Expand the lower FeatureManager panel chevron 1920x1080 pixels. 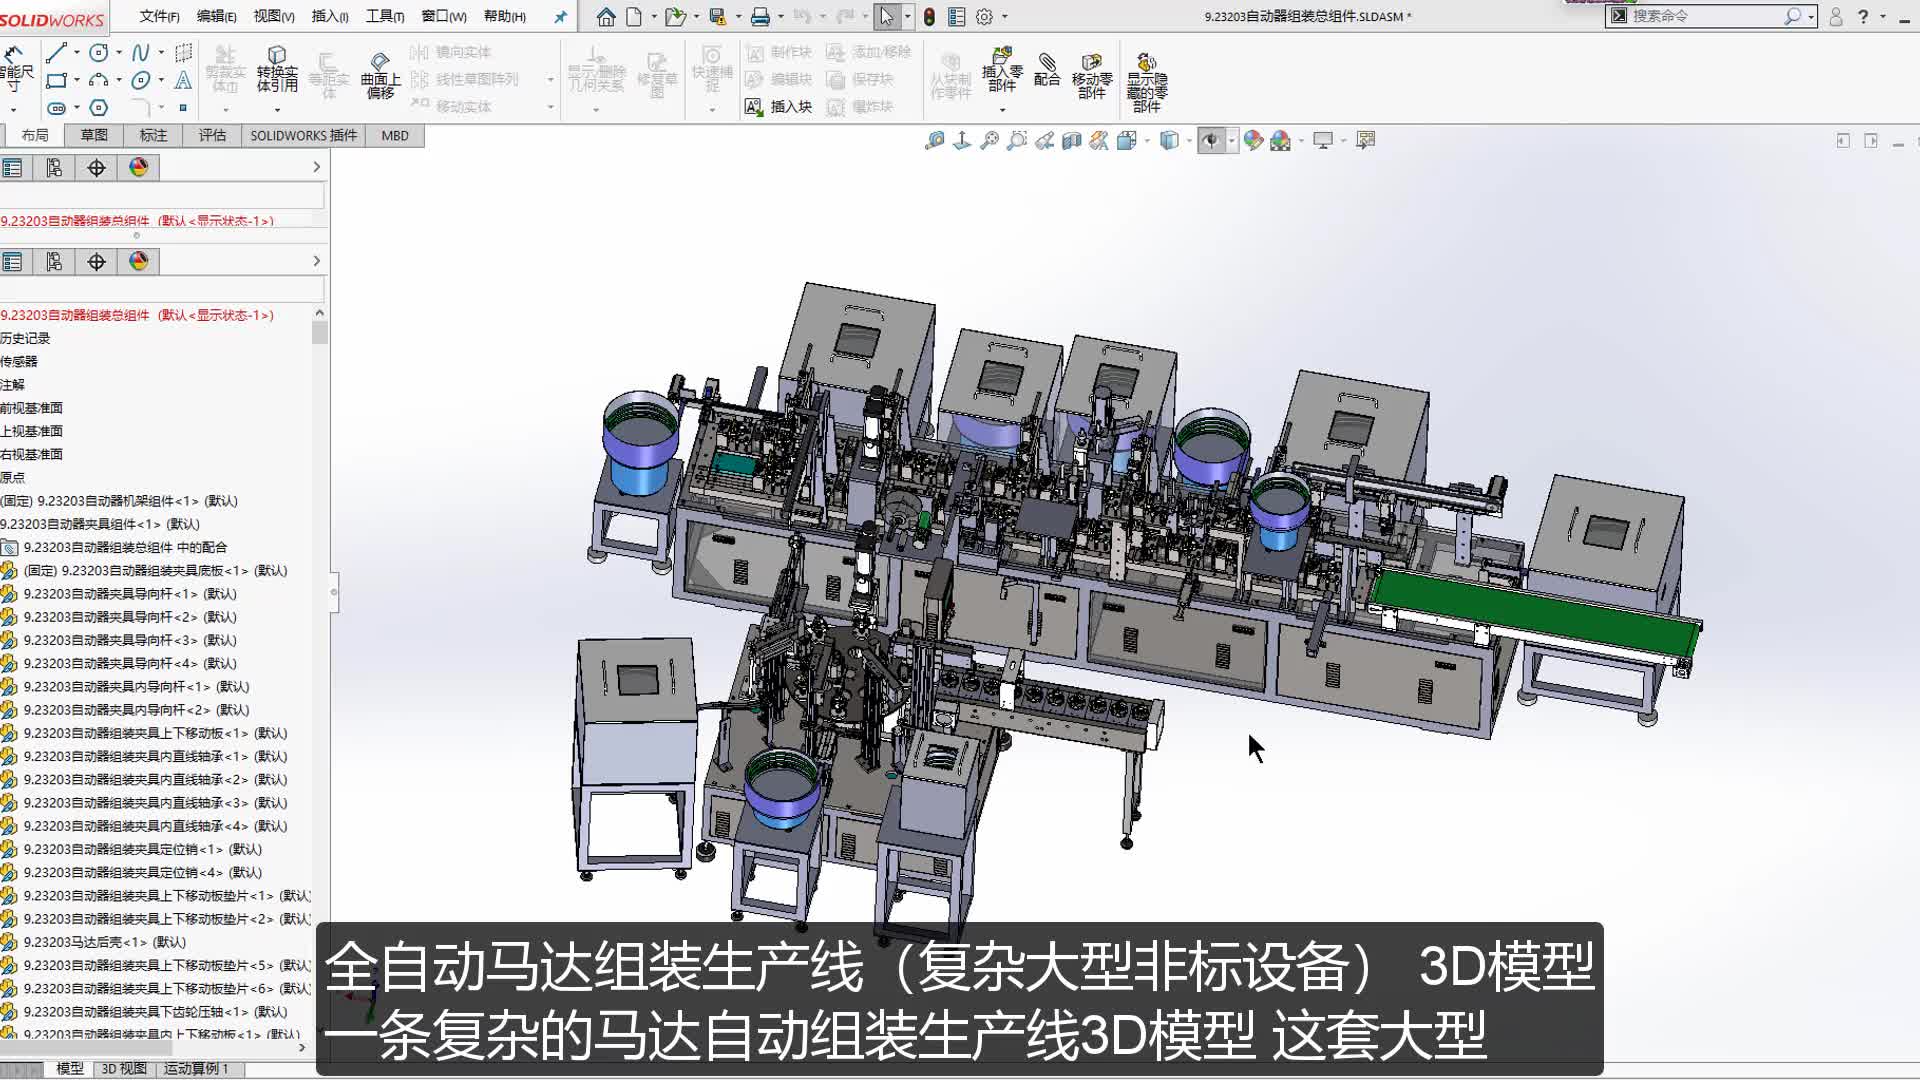pos(317,262)
